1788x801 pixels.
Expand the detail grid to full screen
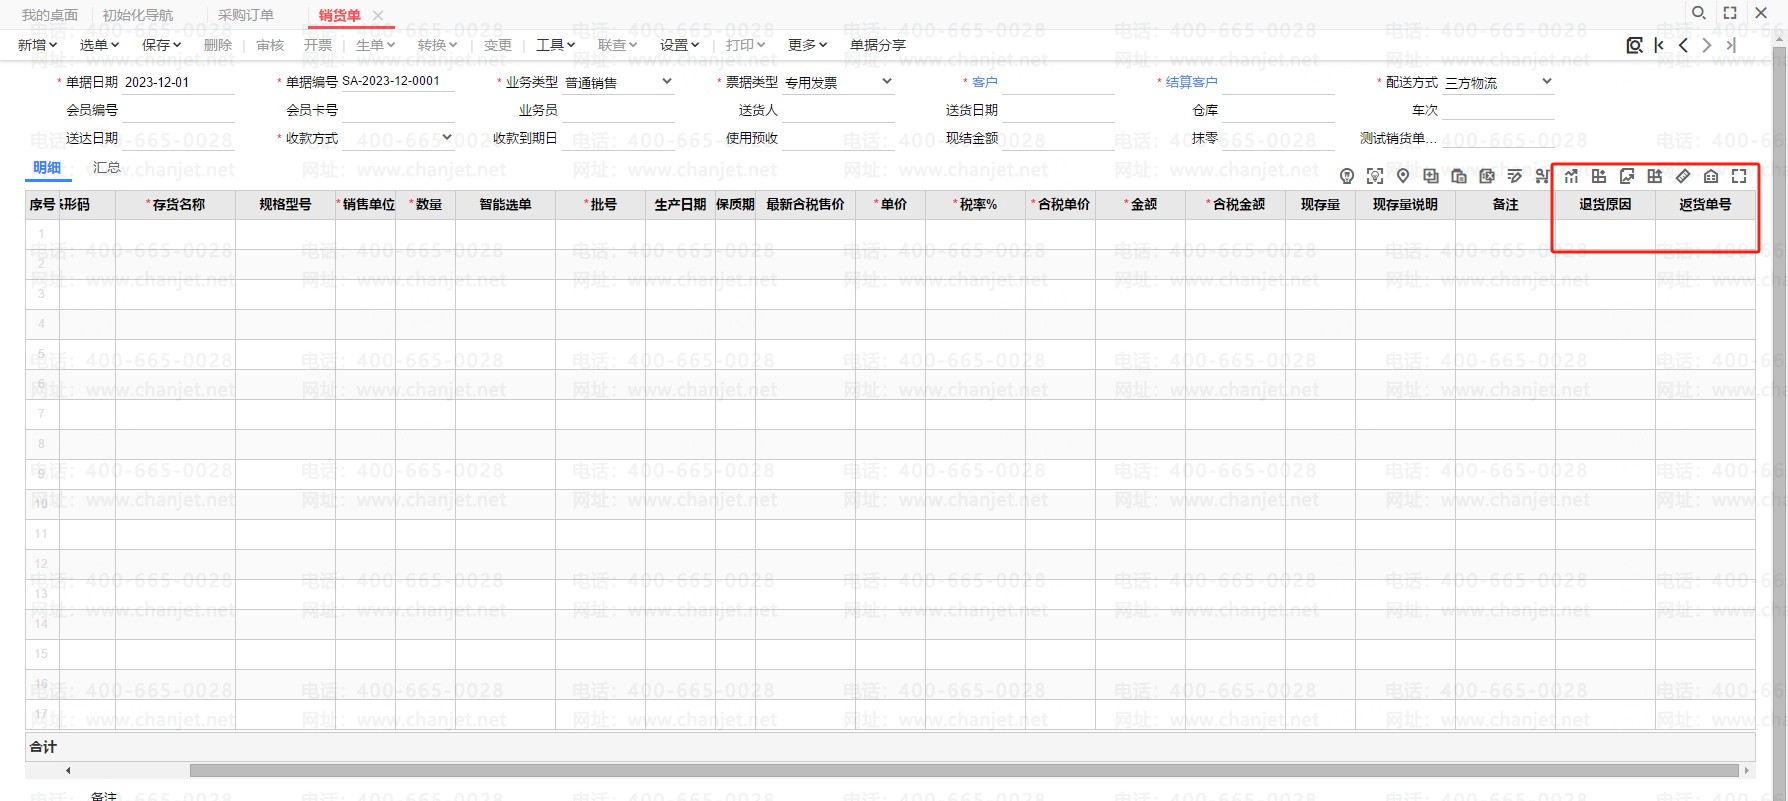pos(1739,176)
